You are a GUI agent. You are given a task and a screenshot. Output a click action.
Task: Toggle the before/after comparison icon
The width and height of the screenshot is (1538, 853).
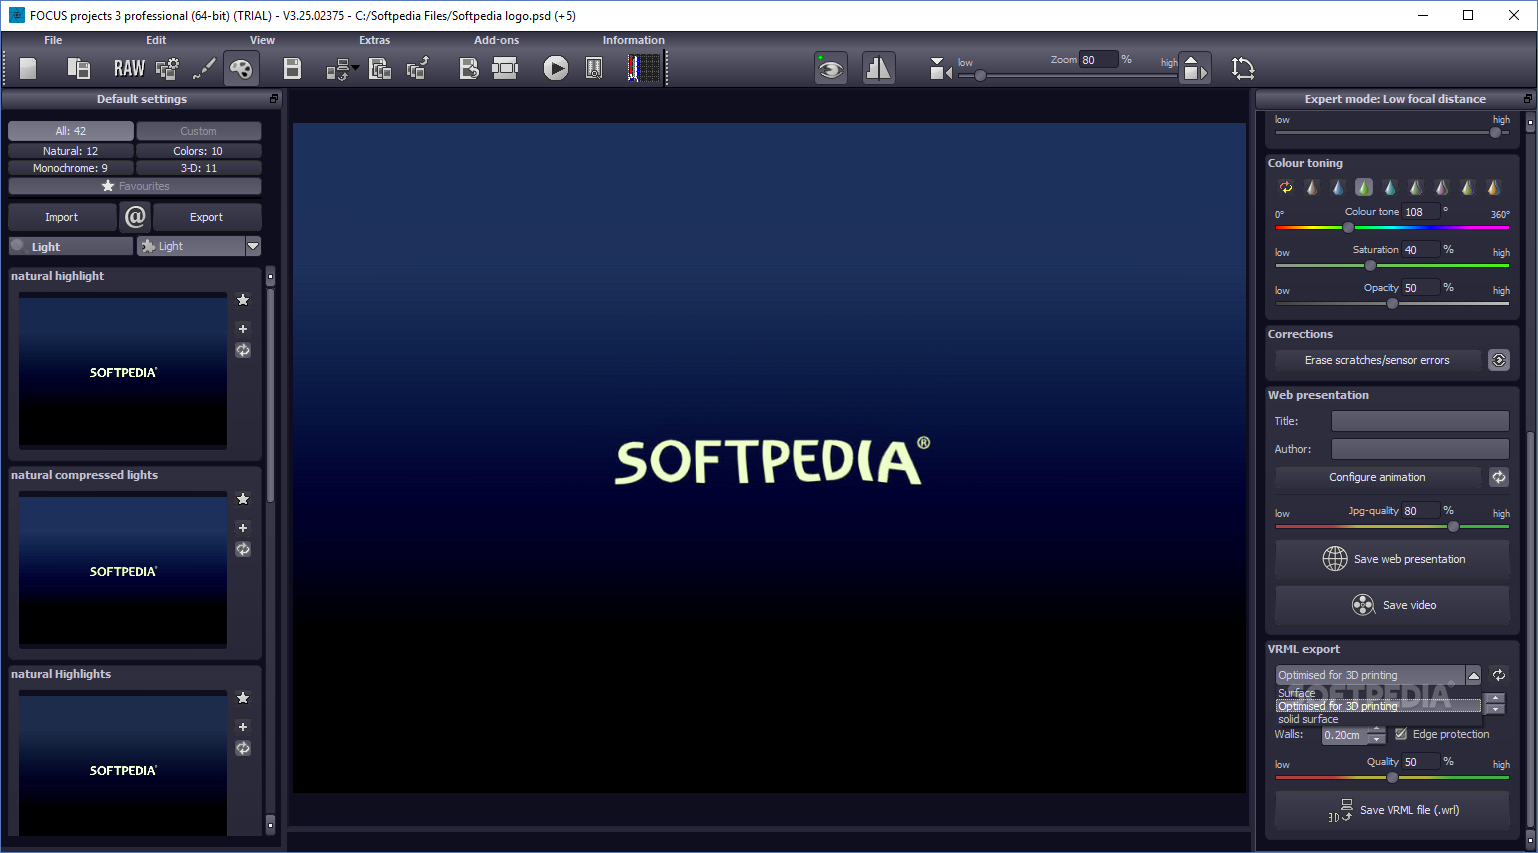coord(878,68)
